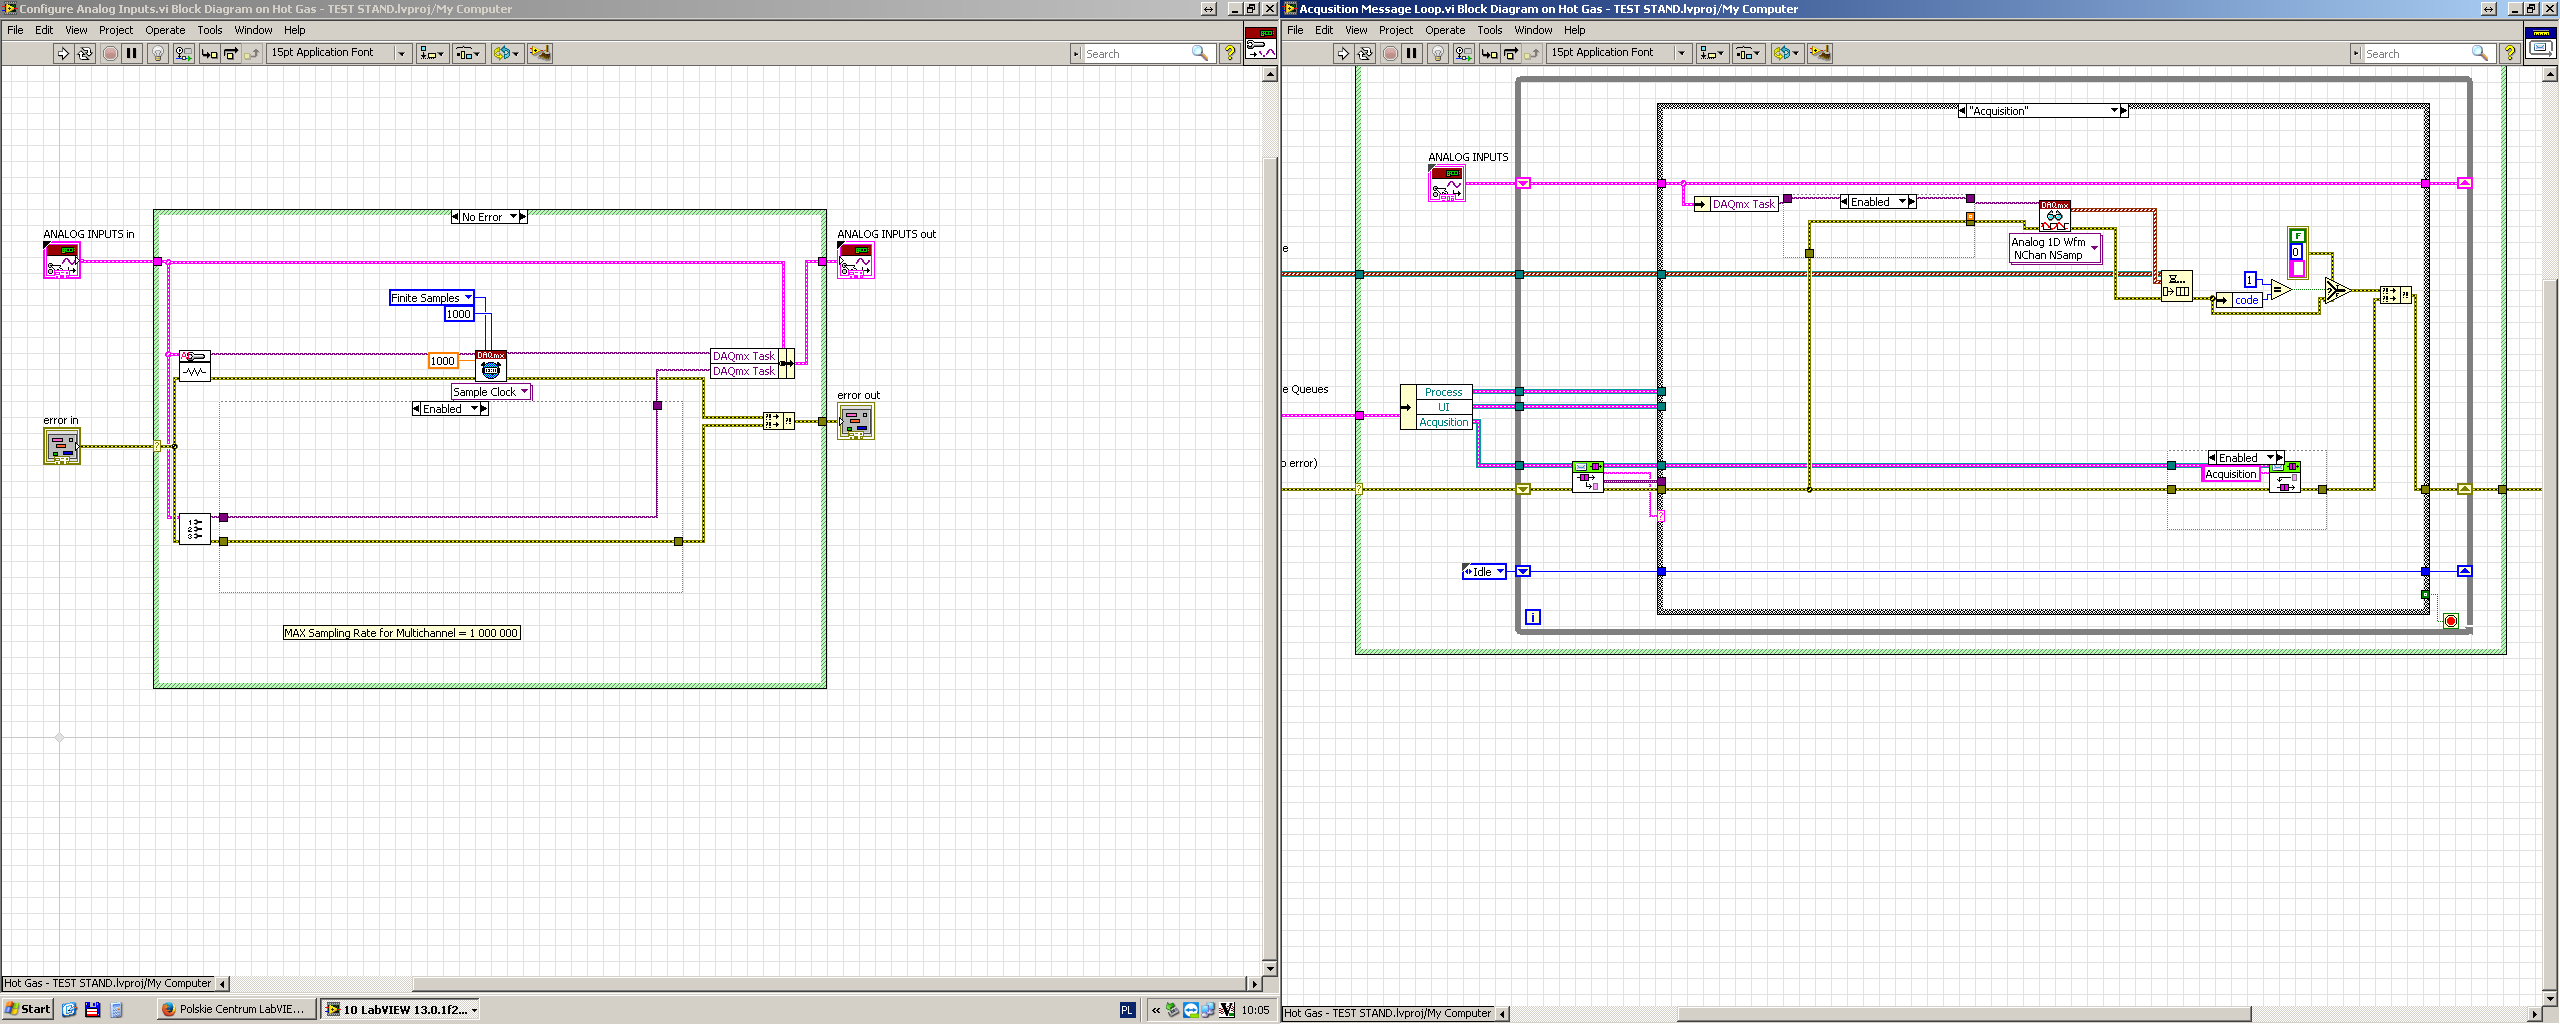This screenshot has width=2560, height=1024.
Task: Click vertical scrollbar of Configure Analog Inputs window
Action: pyautogui.click(x=1270, y=521)
